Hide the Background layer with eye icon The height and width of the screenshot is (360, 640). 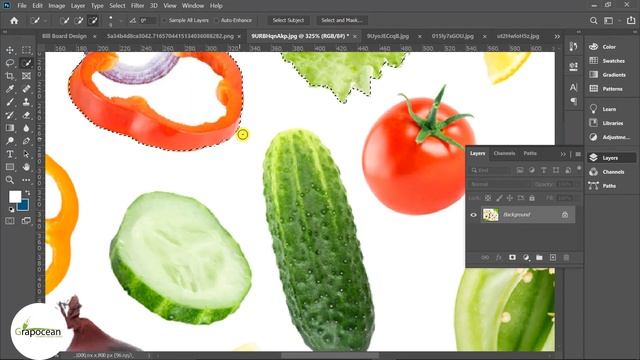[473, 215]
